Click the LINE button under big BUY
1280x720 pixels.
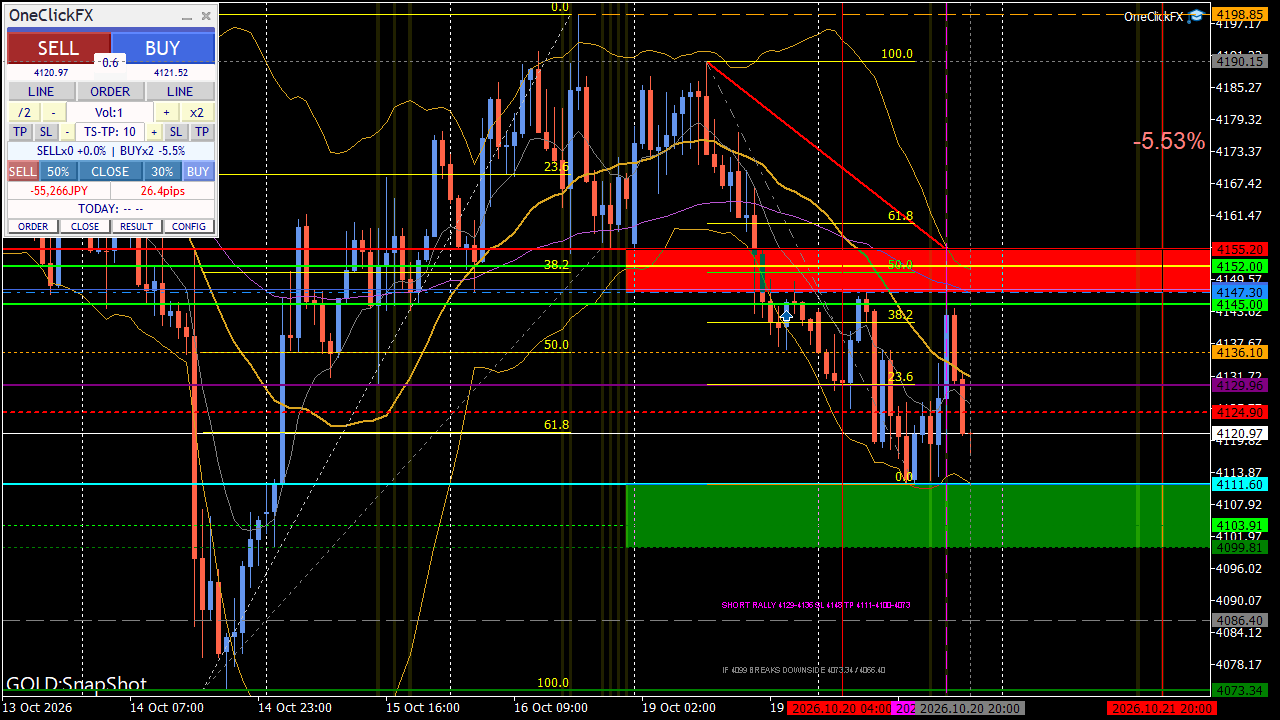click(x=180, y=91)
